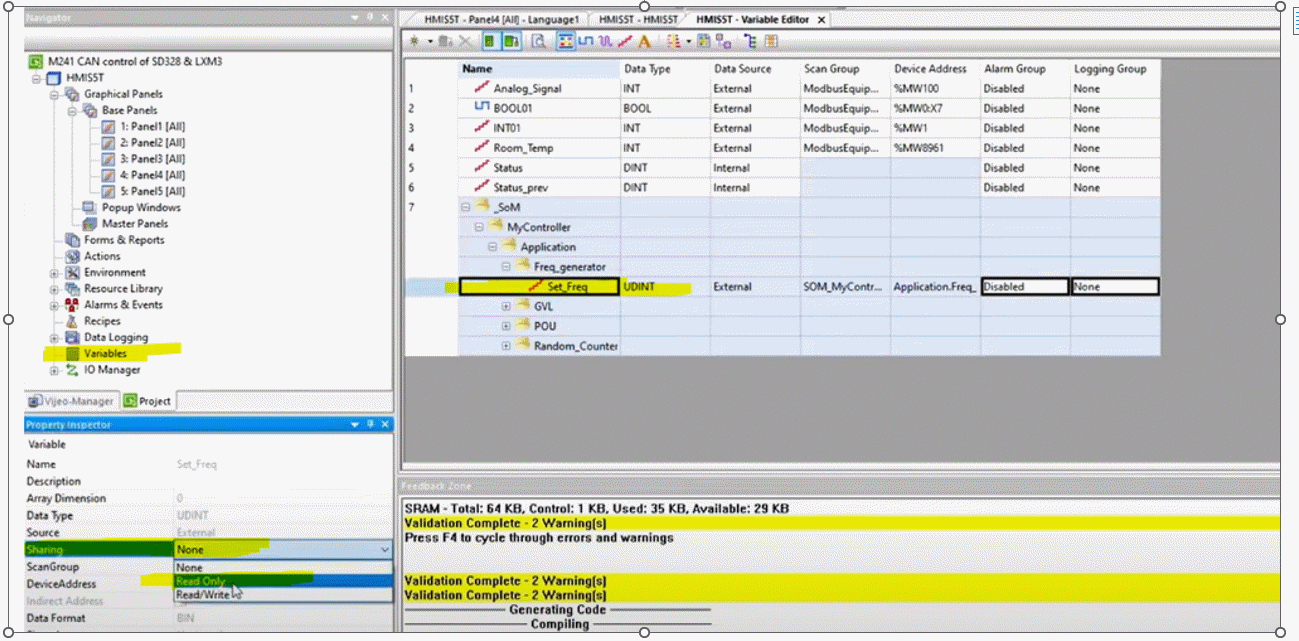Click the red analog line filter icon
This screenshot has height=641, width=1299.
625,42
